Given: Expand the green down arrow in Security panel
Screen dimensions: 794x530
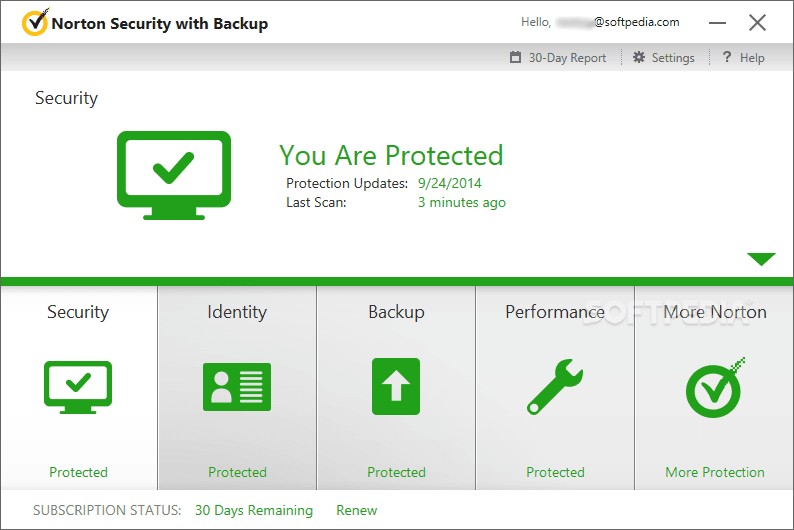Looking at the screenshot, I should [x=761, y=259].
